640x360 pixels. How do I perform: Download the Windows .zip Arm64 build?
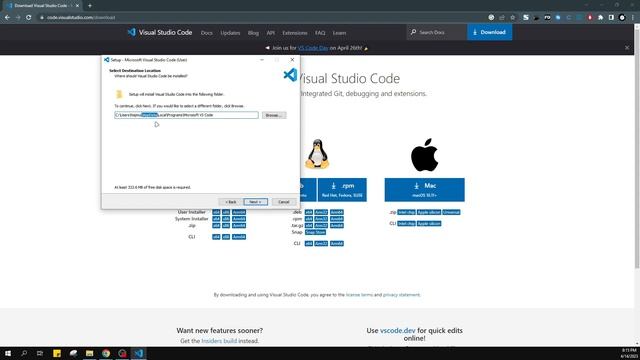pyautogui.click(x=239, y=225)
